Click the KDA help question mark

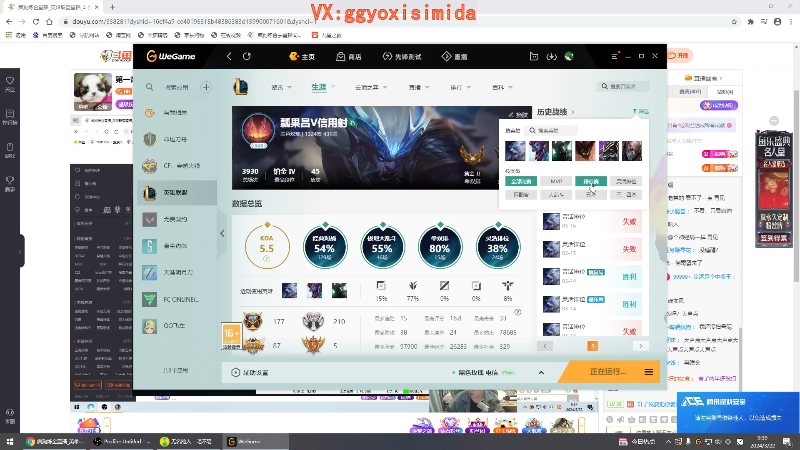point(266,259)
